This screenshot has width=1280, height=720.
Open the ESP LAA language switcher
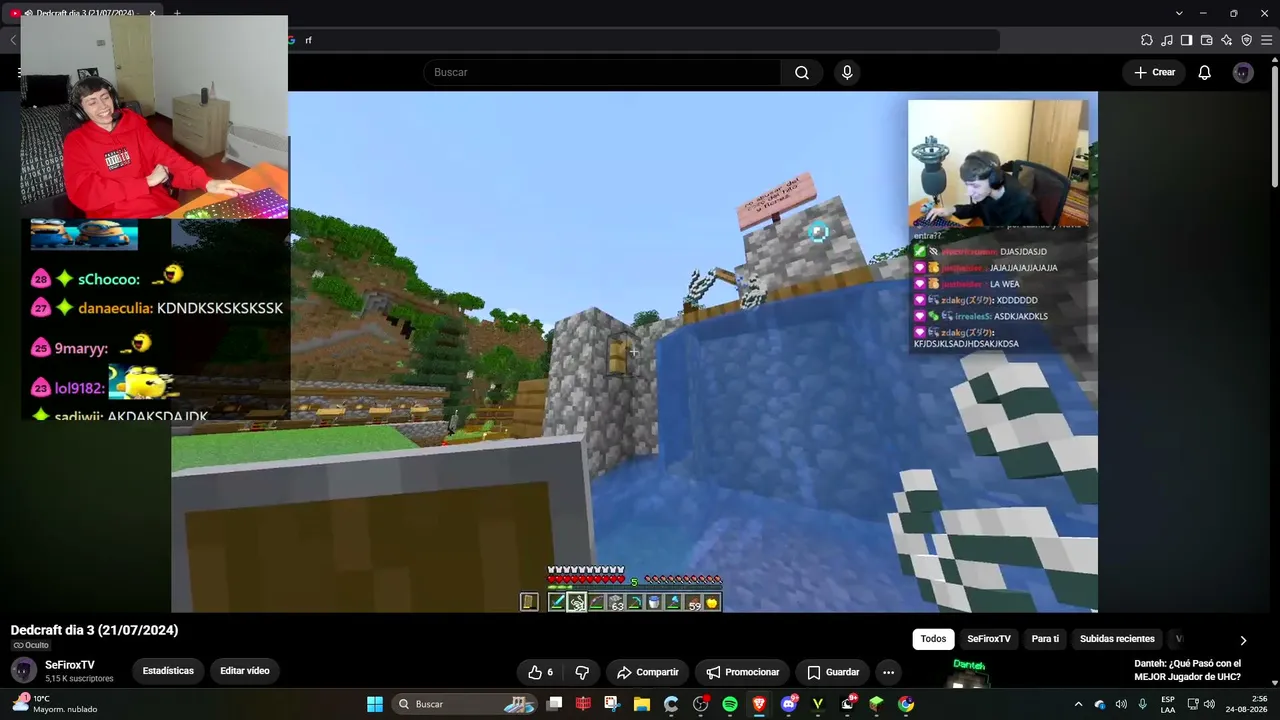[1168, 704]
